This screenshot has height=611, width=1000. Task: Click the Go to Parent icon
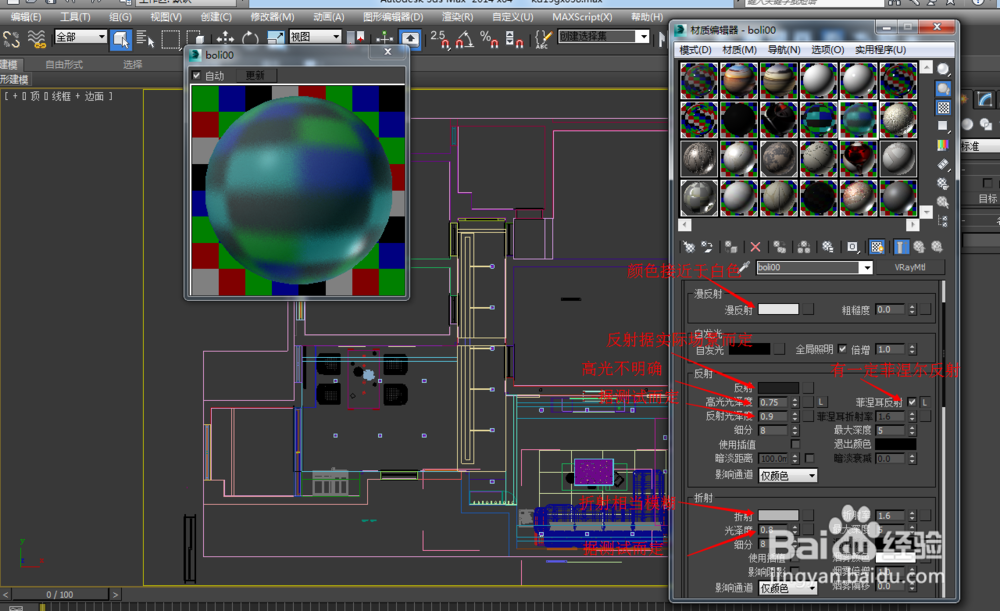919,247
